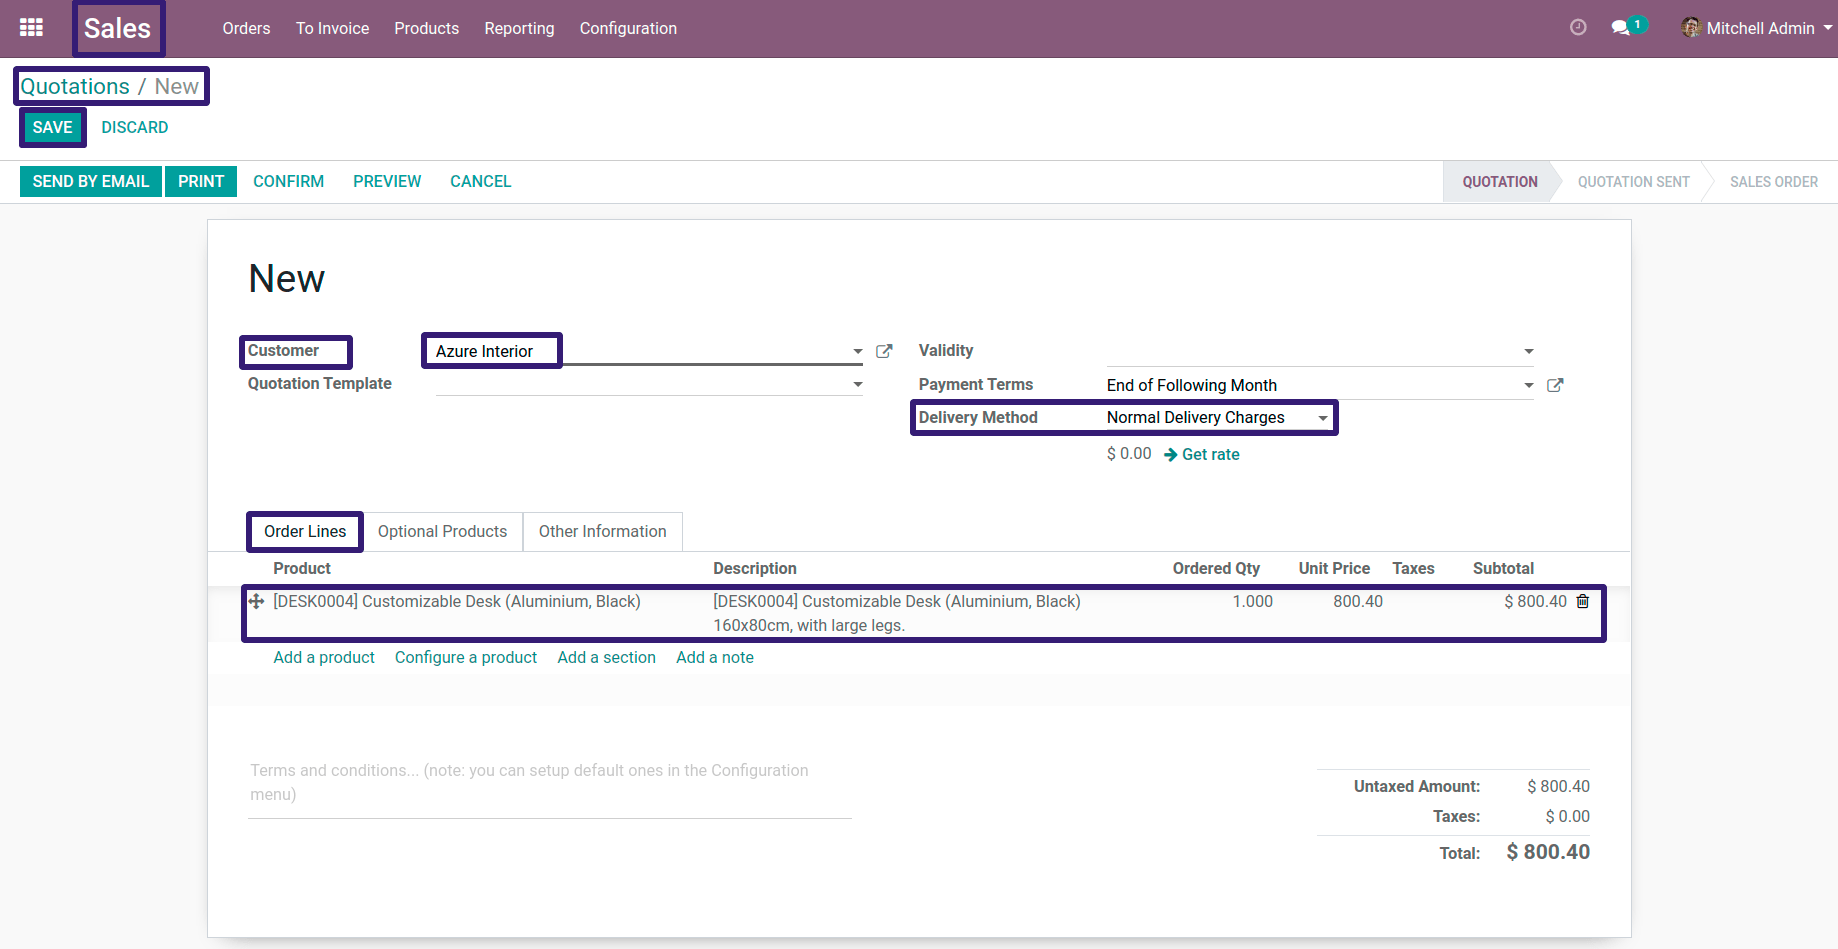Click the Ordered Qty column header
Image resolution: width=1838 pixels, height=949 pixels.
coord(1216,568)
